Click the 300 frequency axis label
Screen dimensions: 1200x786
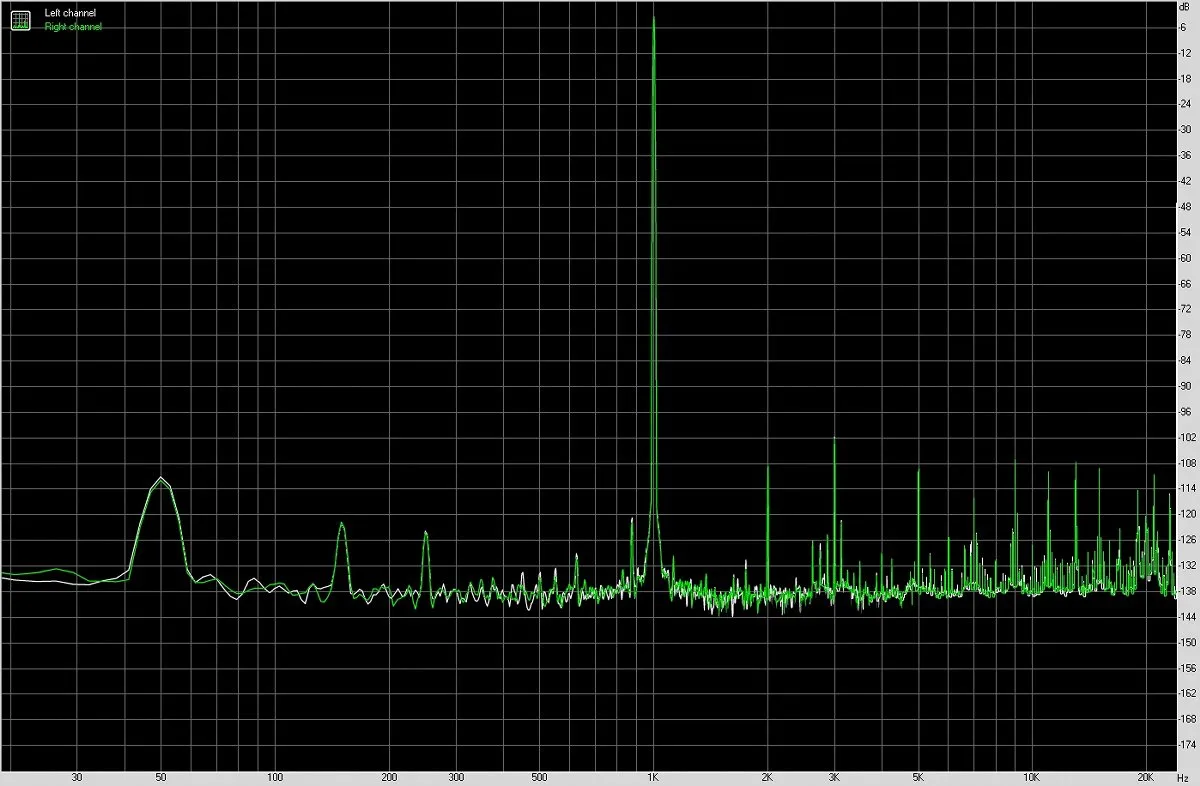tap(456, 777)
